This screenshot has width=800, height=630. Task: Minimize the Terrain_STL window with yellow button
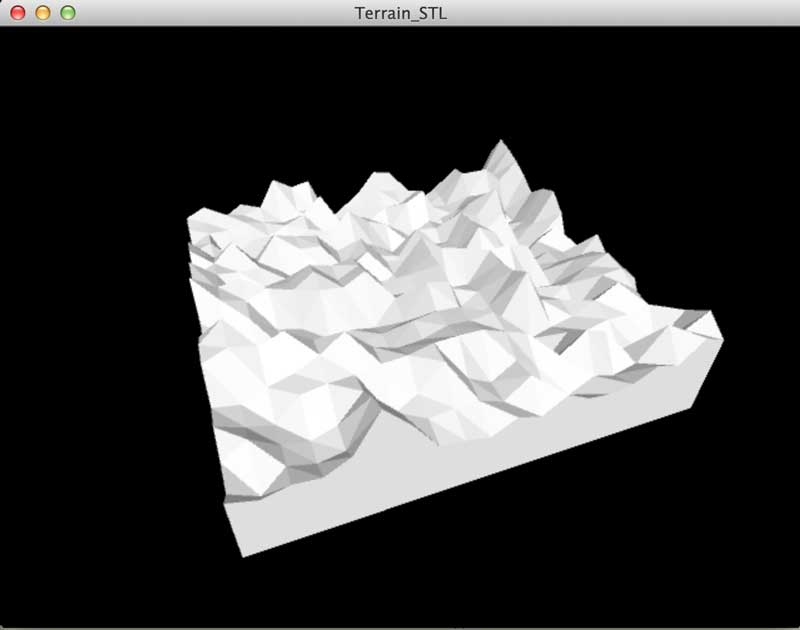click(x=43, y=13)
